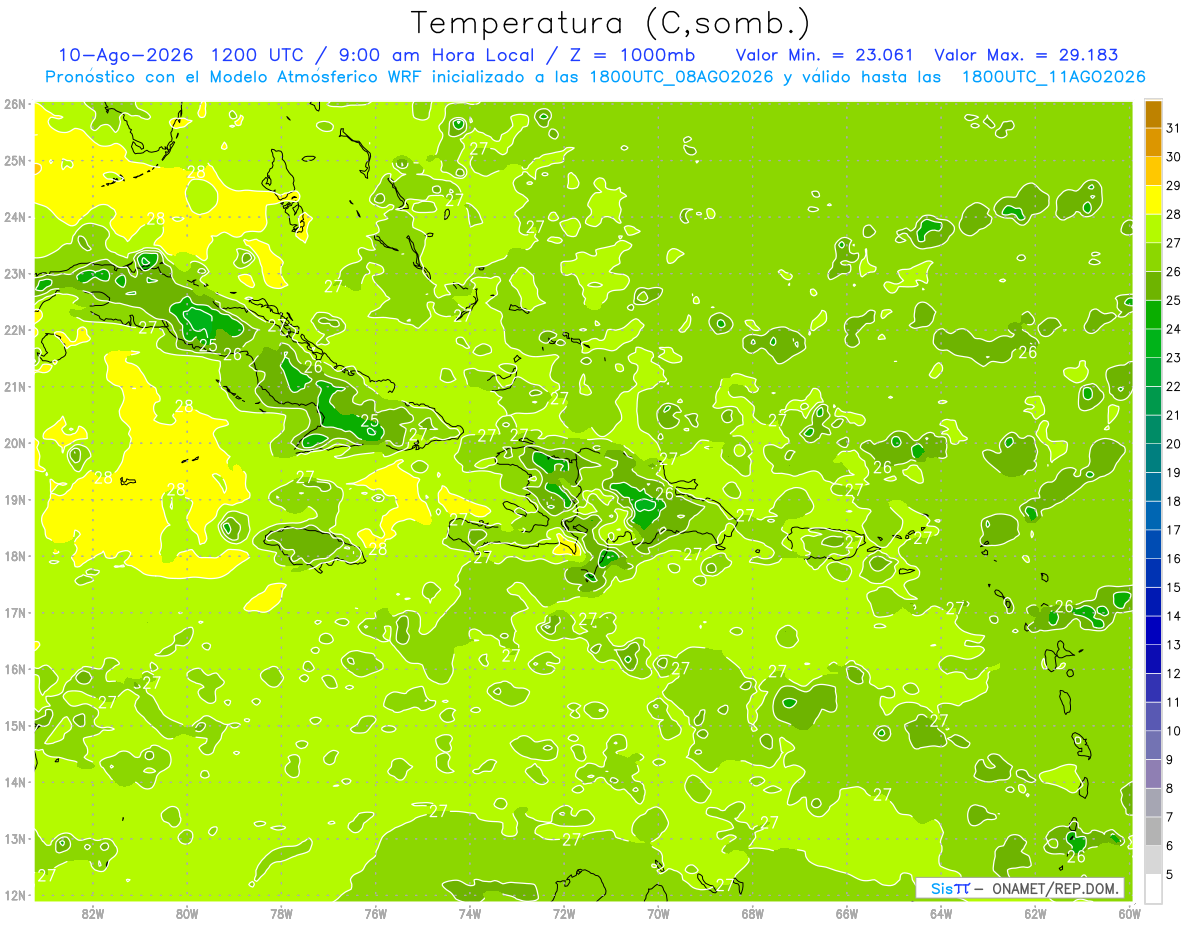Image resolution: width=1200 pixels, height=927 pixels.
Task: Click the legend swatch between 26 and 27
Action: pos(1153,257)
